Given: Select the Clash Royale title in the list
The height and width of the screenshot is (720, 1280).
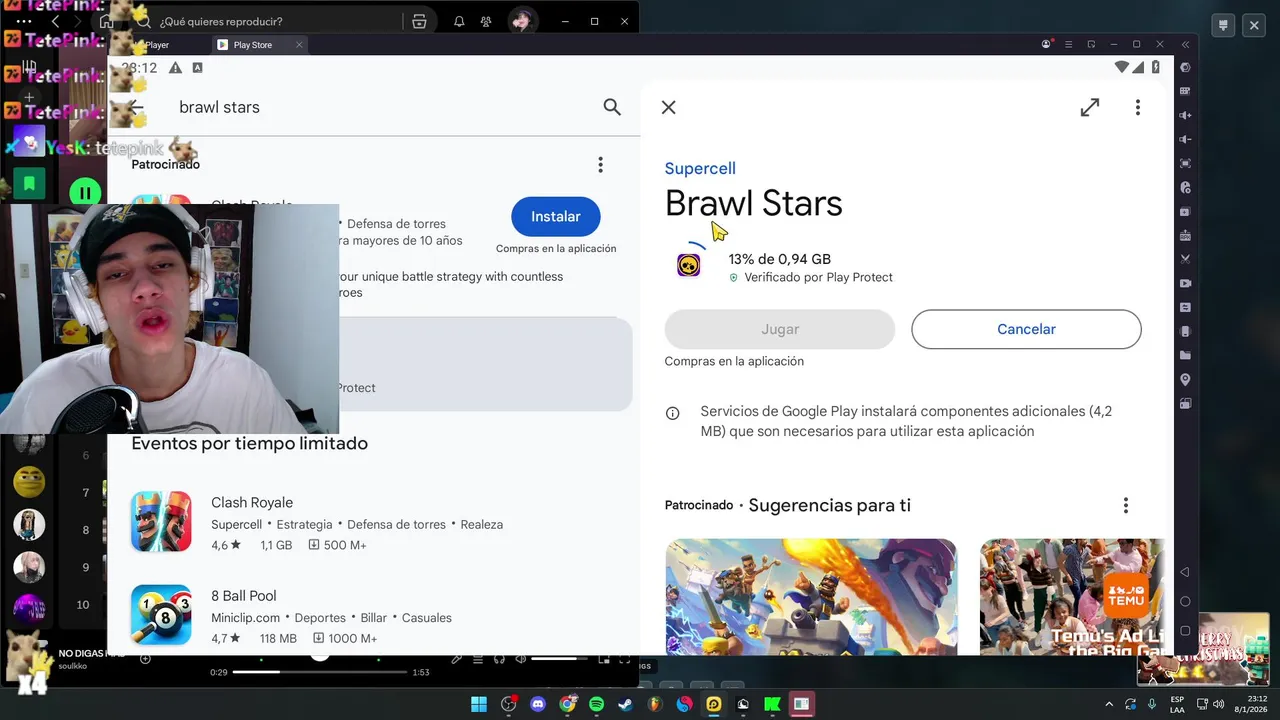Looking at the screenshot, I should coord(252,502).
